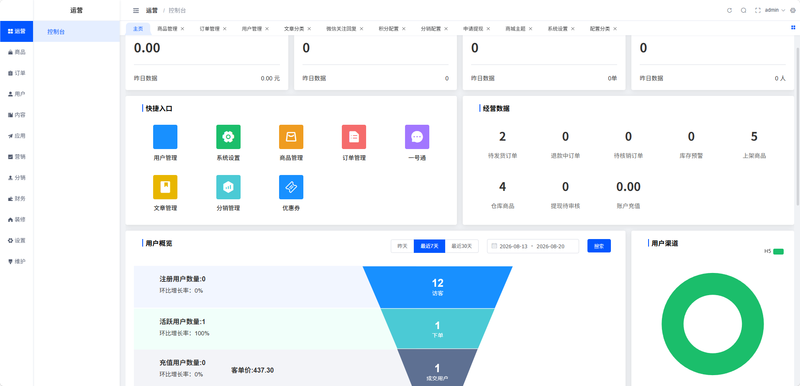Close the 商城主题 tab
800x386 pixels.
pyautogui.click(x=531, y=29)
